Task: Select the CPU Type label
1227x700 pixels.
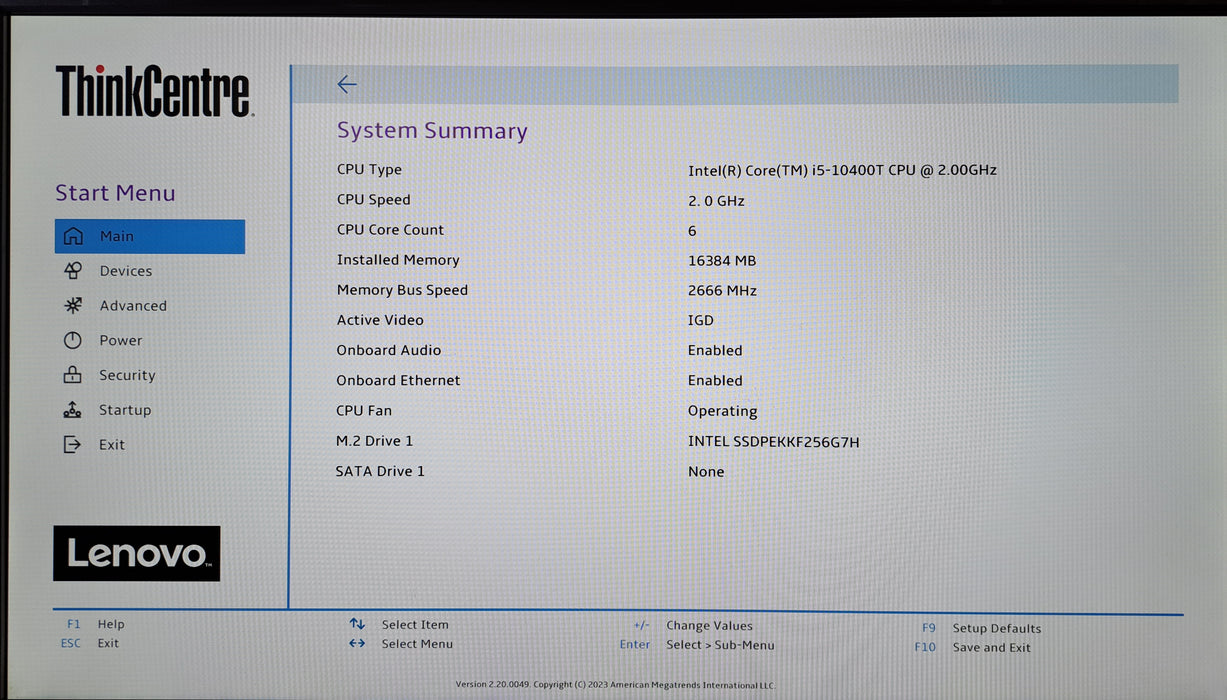Action: [x=369, y=170]
